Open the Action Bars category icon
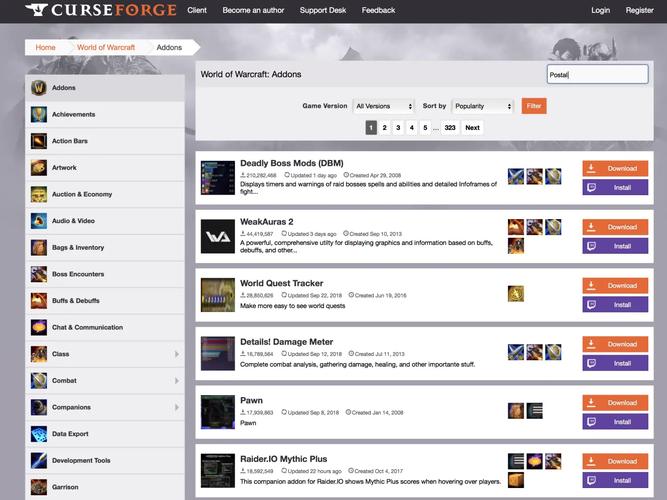 (x=39, y=141)
